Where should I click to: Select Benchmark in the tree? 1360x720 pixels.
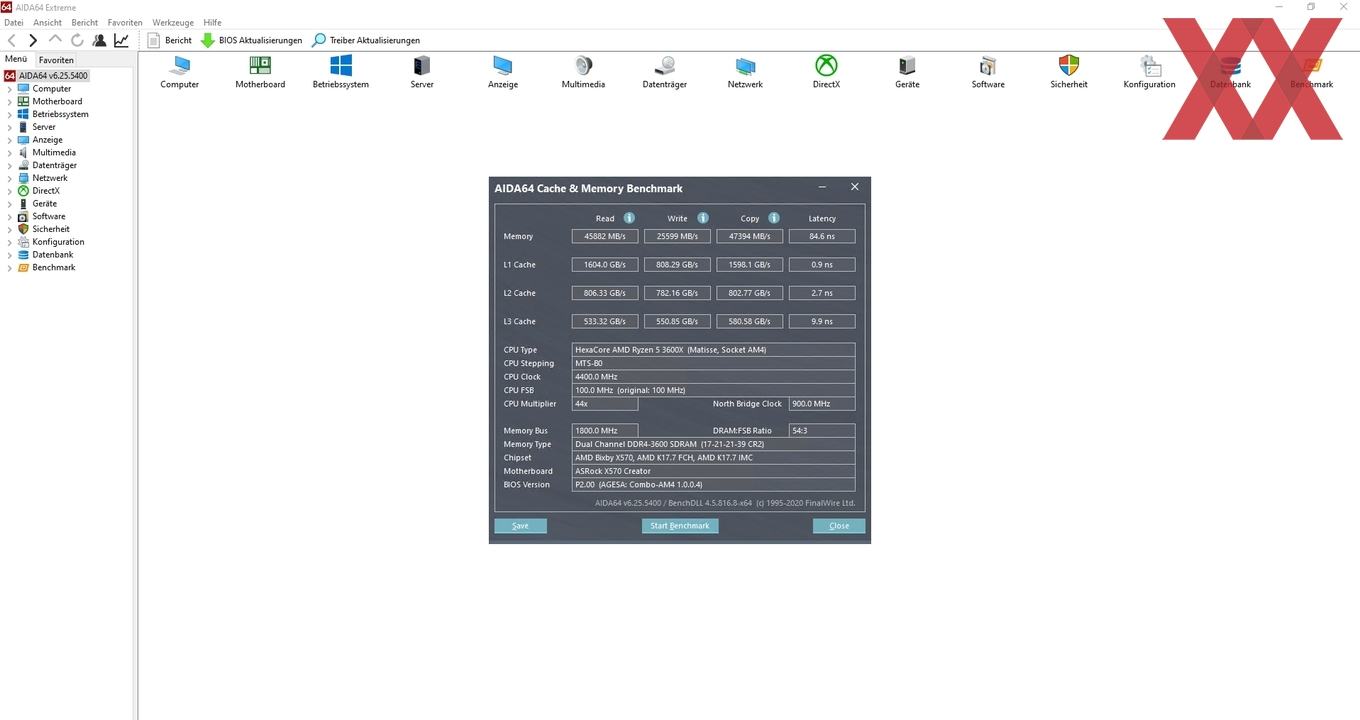tap(53, 268)
